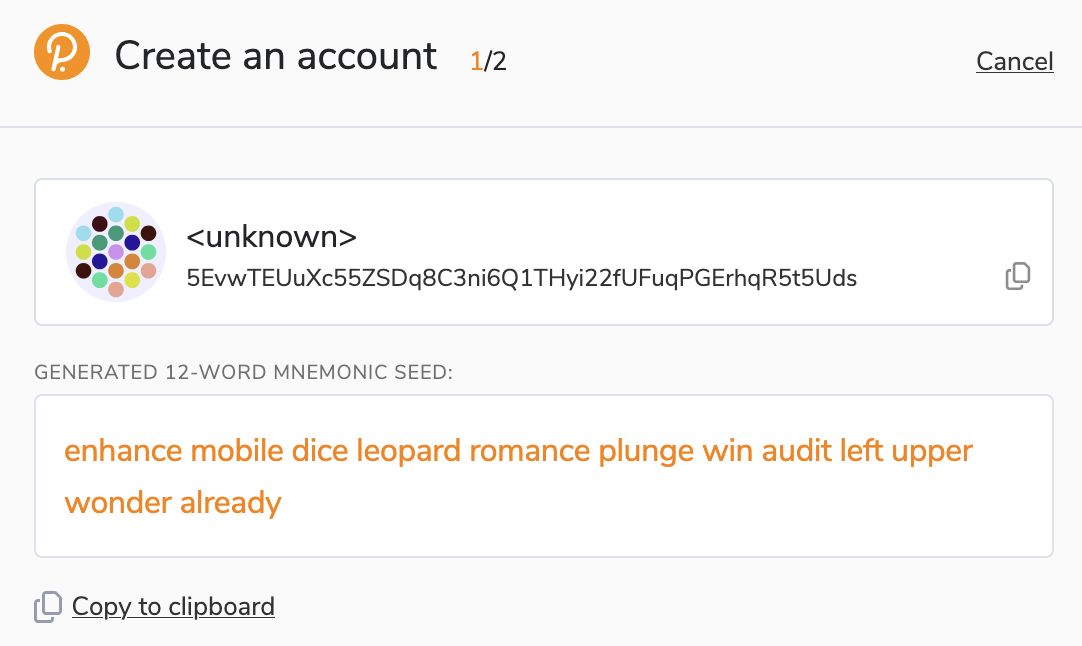The image size is (1082, 646).
Task: Click the word 'romance' in the seed phrase
Action: pyautogui.click(x=530, y=451)
